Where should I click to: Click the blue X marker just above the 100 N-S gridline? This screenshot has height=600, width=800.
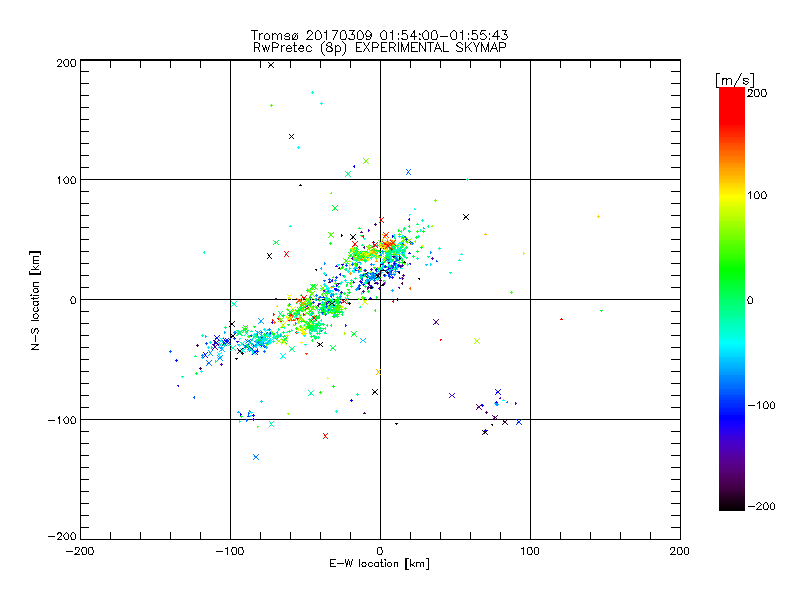pyautogui.click(x=408, y=172)
